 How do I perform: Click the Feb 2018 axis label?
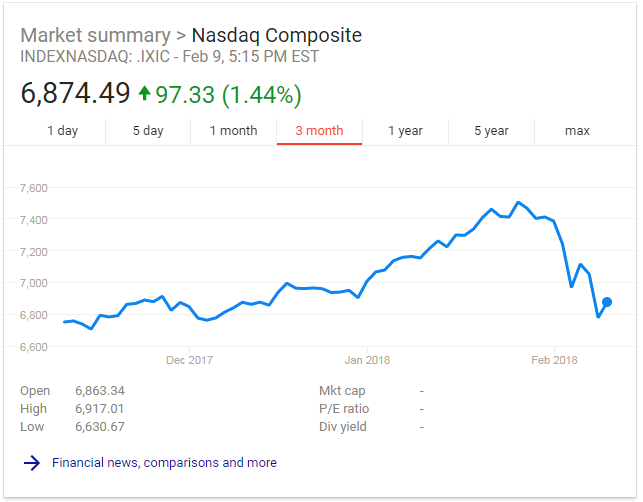[x=554, y=360]
